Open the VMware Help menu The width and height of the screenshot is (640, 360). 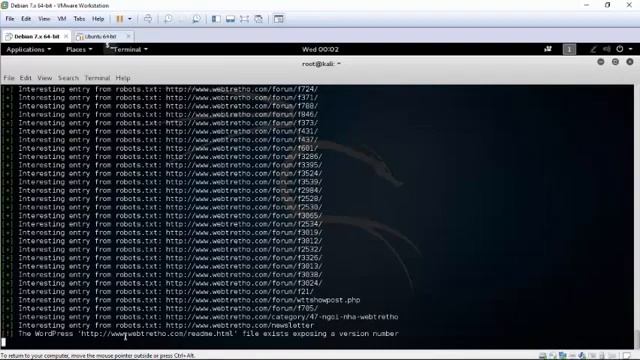(98, 19)
